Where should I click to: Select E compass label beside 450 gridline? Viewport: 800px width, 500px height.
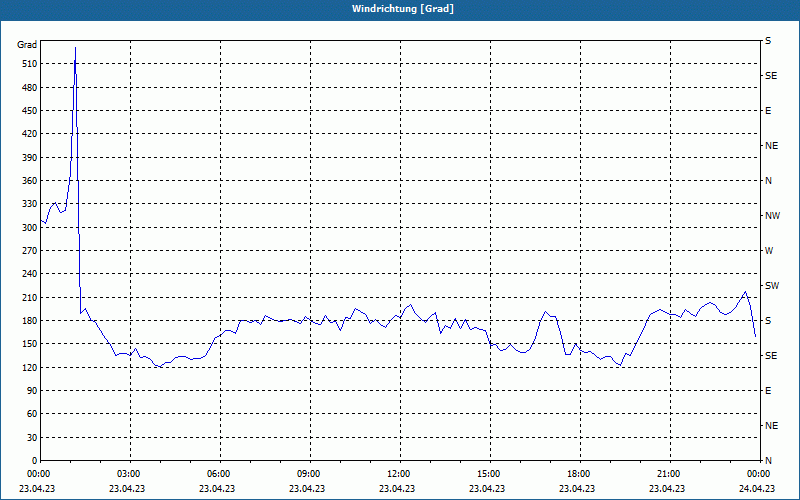pyautogui.click(x=768, y=111)
